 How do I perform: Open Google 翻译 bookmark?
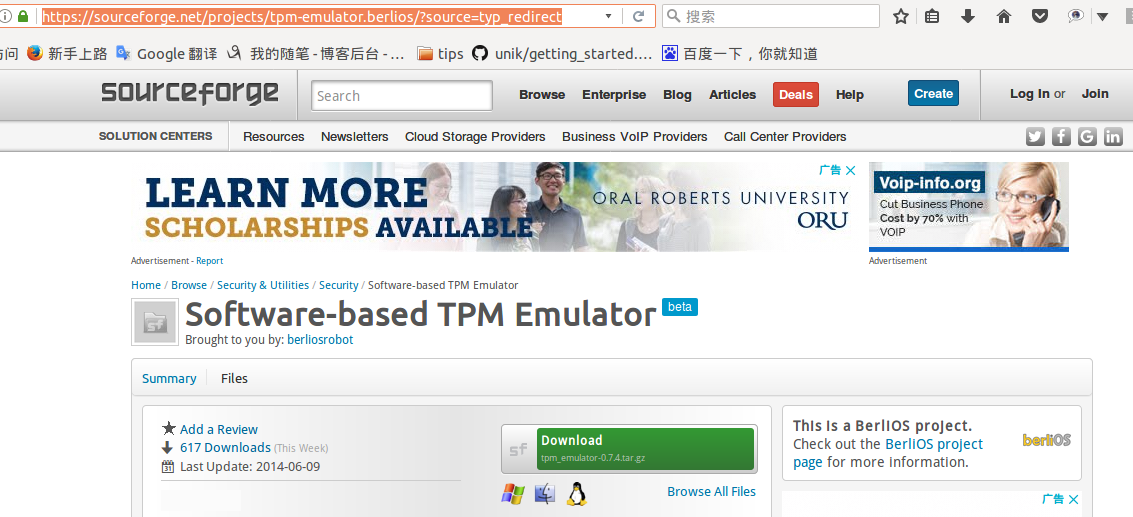[166, 53]
